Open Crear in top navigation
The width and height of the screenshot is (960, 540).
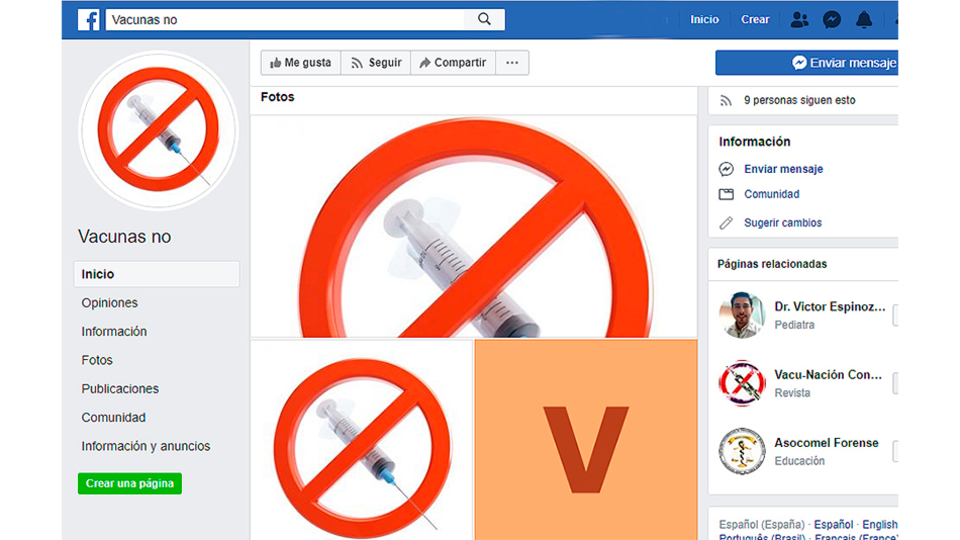(x=755, y=20)
